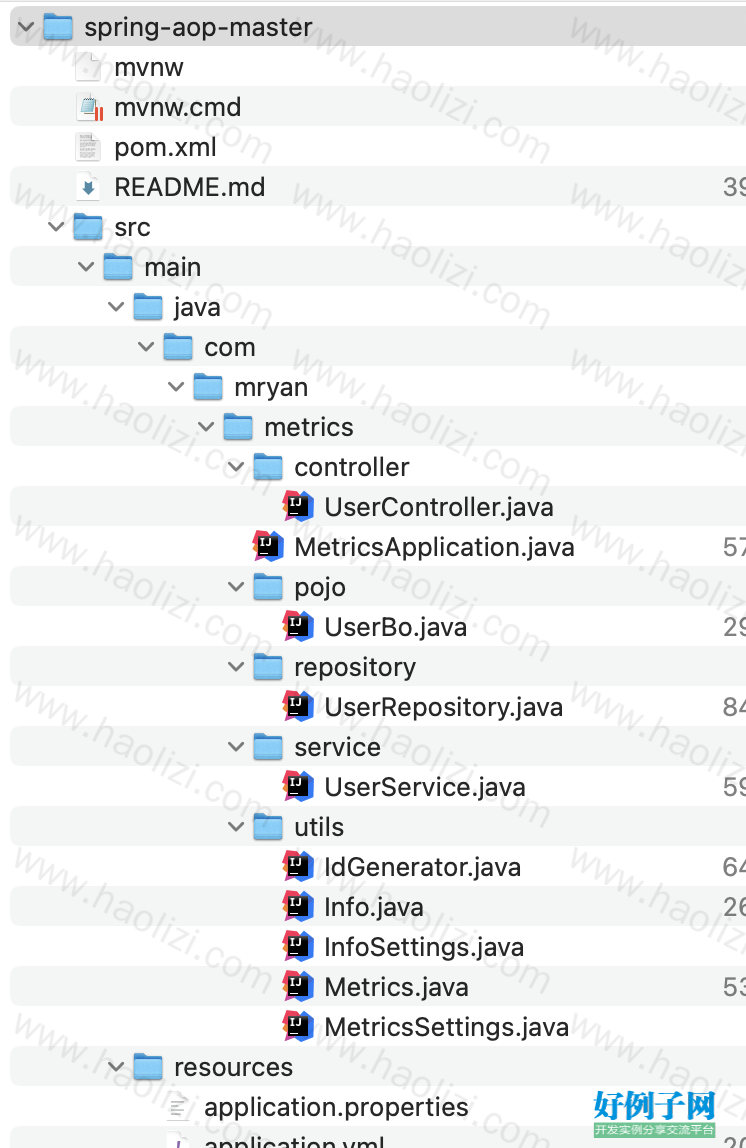This screenshot has height=1148, width=746.
Task: Click the IntelliJ icon of MetricsSettings.java
Action: (x=298, y=1026)
